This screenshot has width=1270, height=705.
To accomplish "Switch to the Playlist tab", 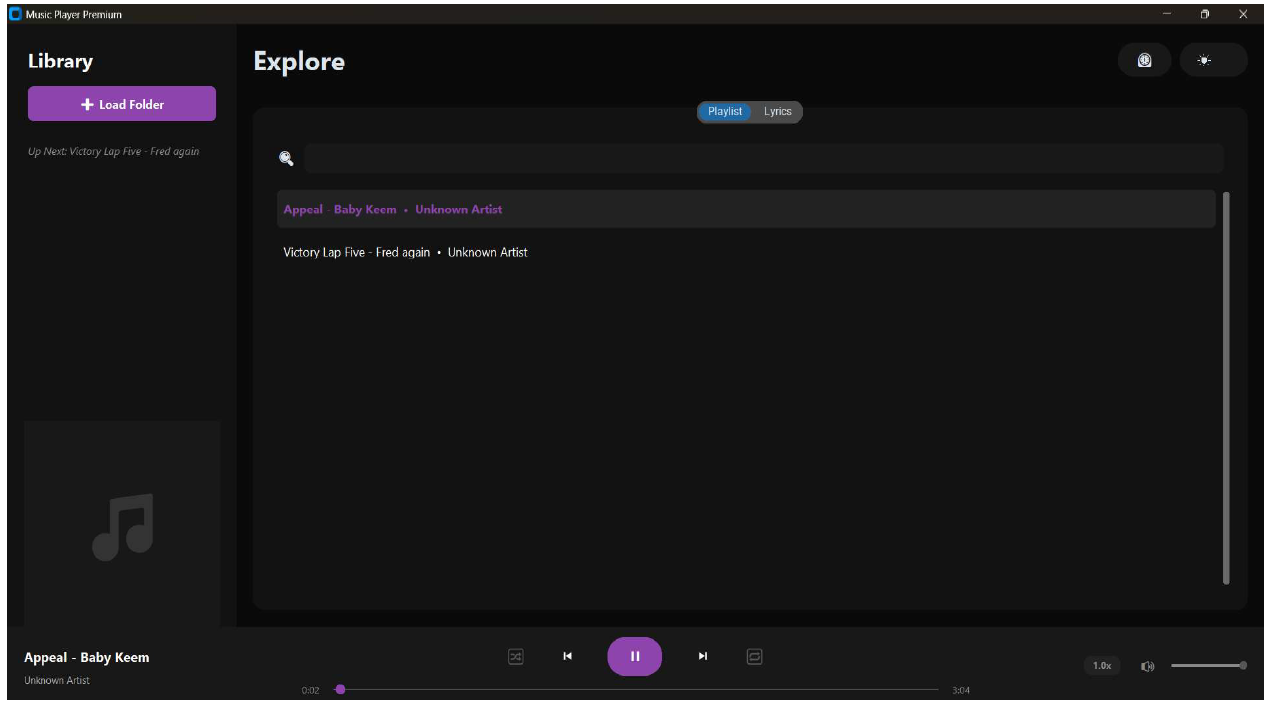I will click(725, 112).
